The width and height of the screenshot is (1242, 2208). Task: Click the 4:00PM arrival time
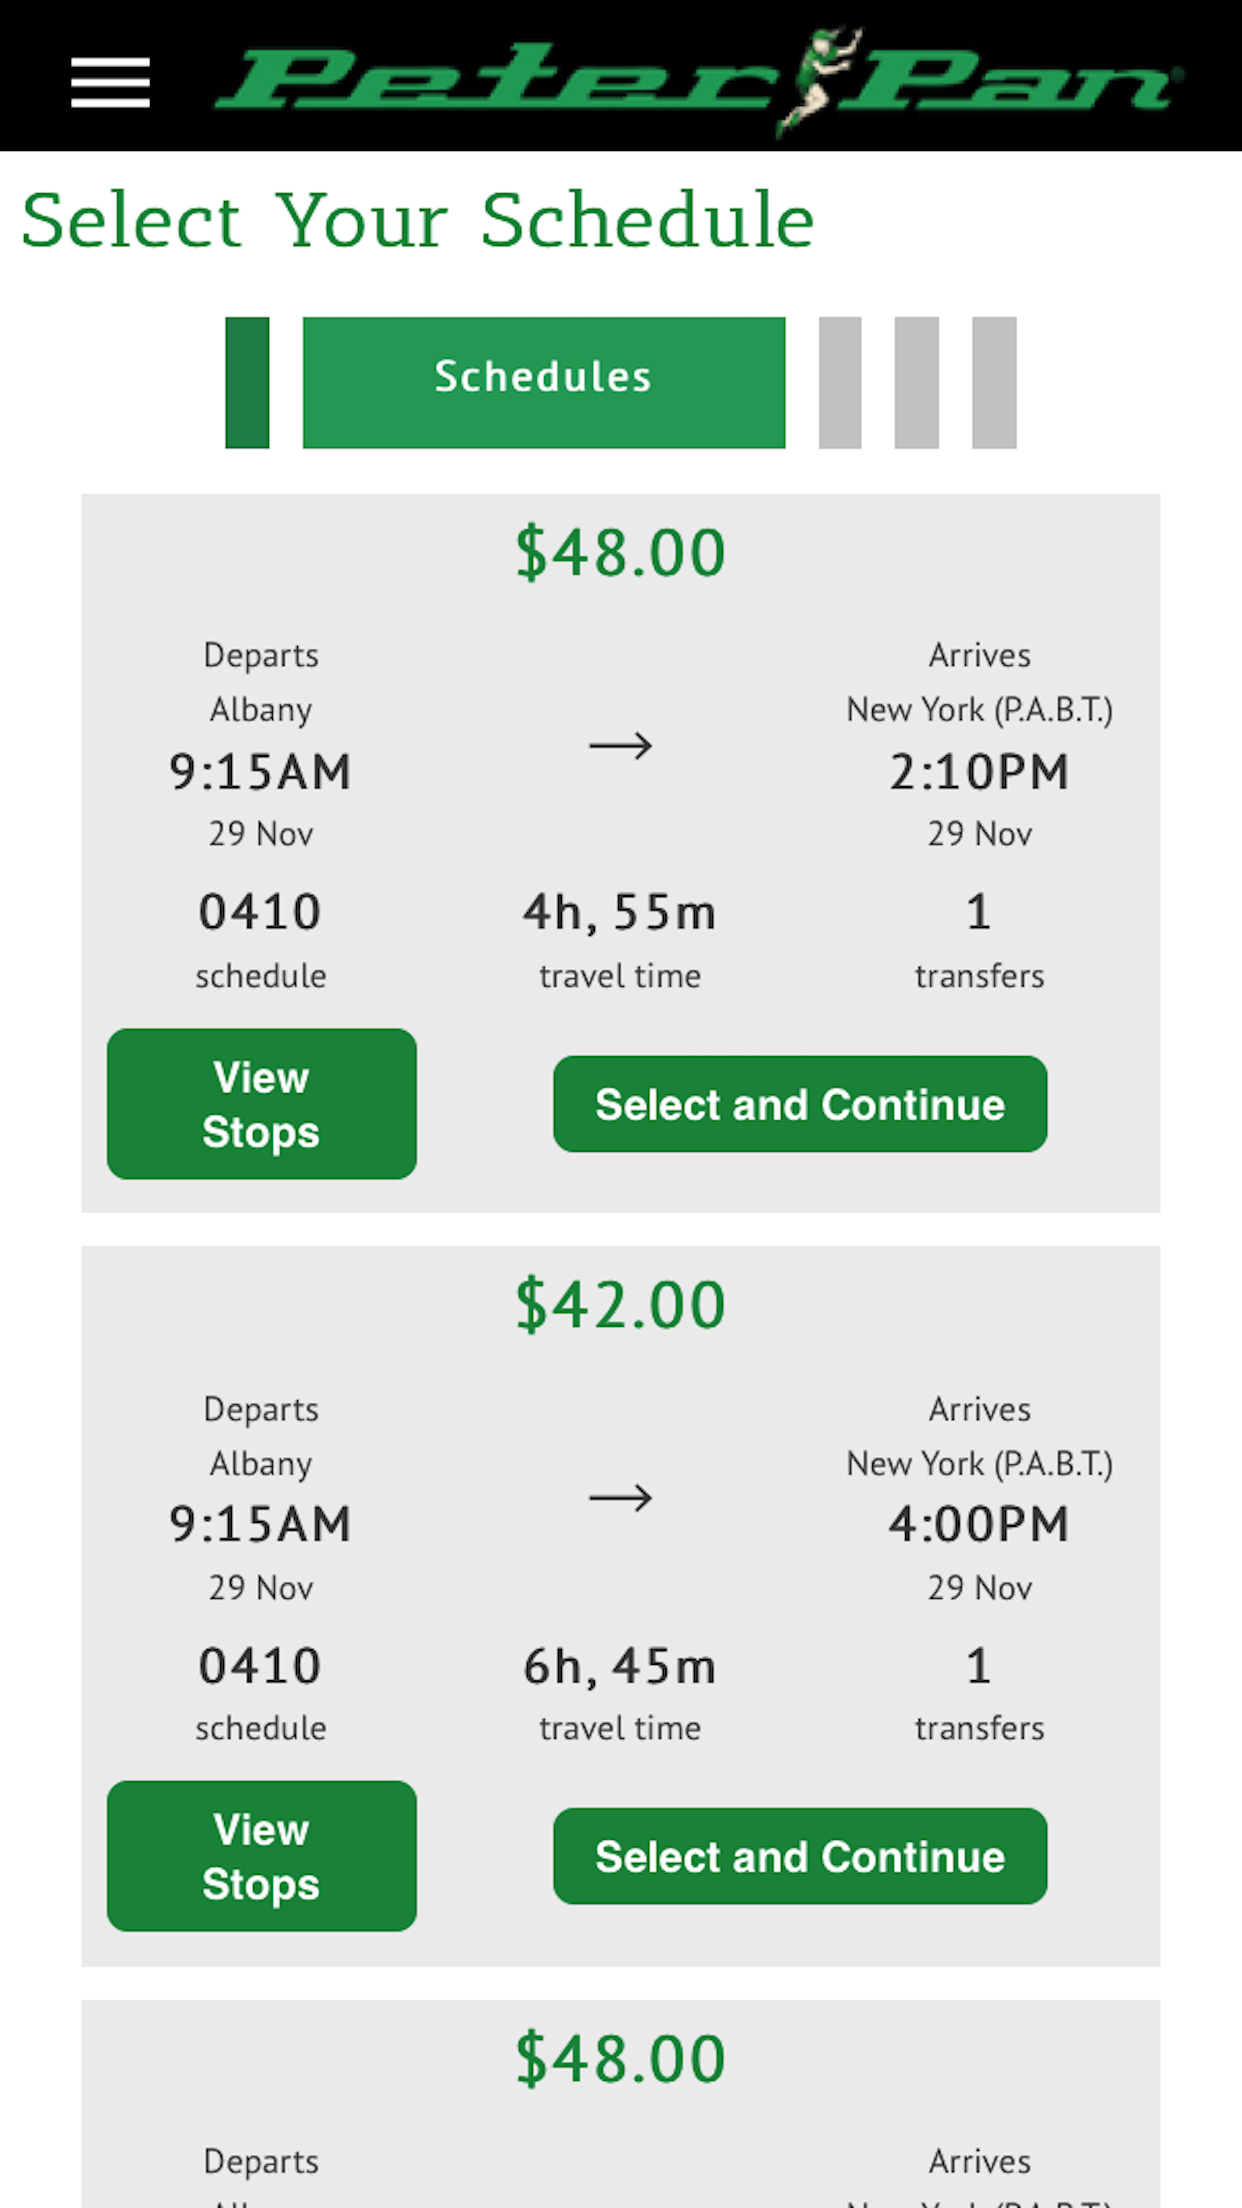coord(979,1525)
